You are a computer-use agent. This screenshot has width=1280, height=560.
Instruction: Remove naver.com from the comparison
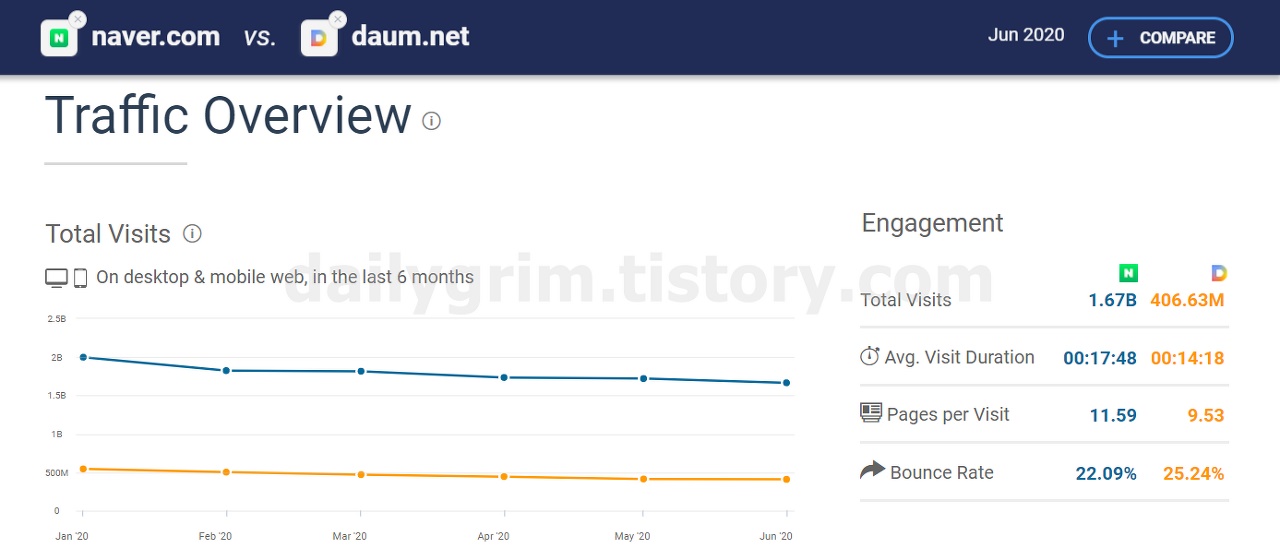(x=78, y=19)
